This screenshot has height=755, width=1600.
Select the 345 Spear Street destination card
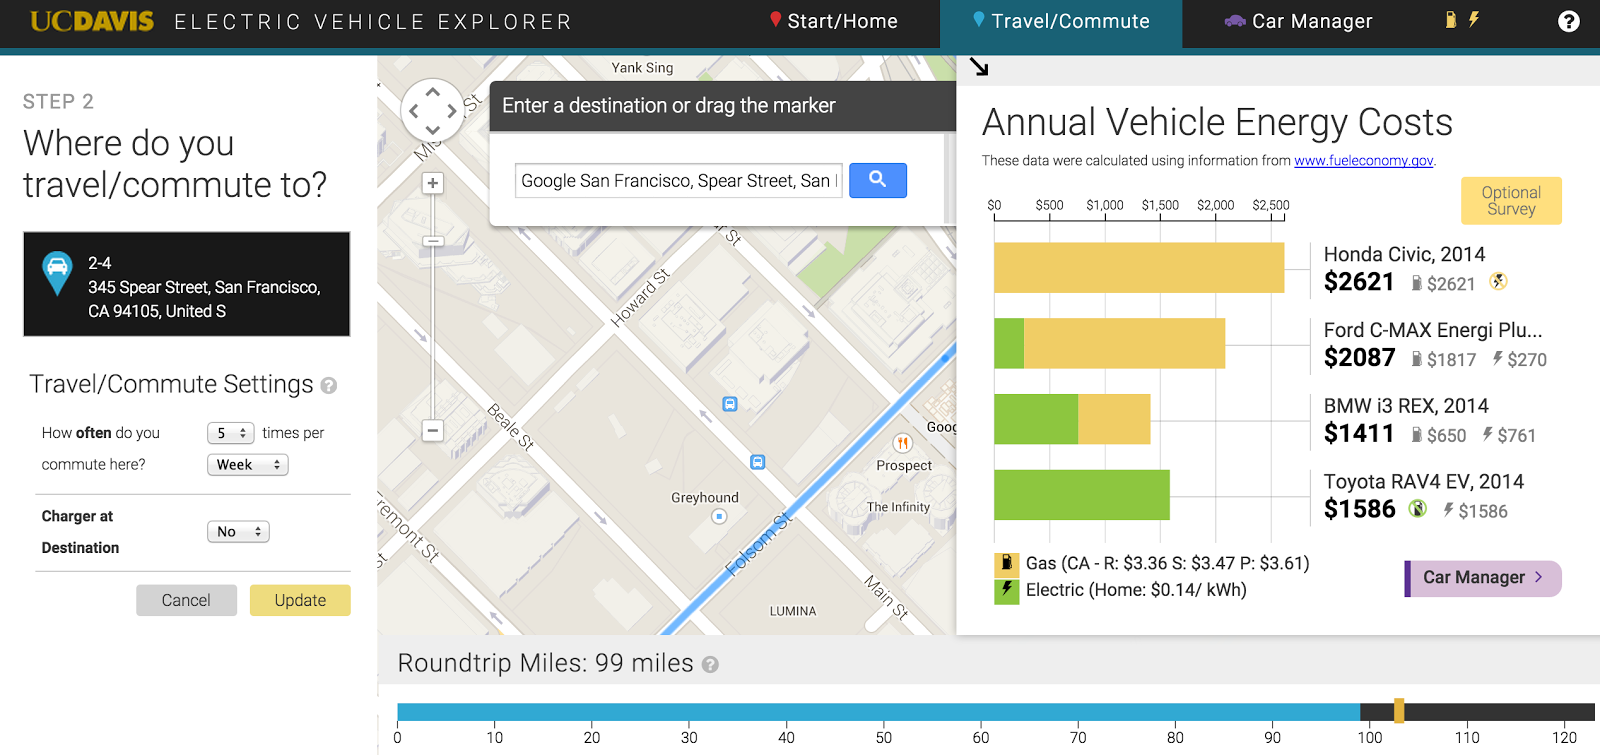point(187,284)
